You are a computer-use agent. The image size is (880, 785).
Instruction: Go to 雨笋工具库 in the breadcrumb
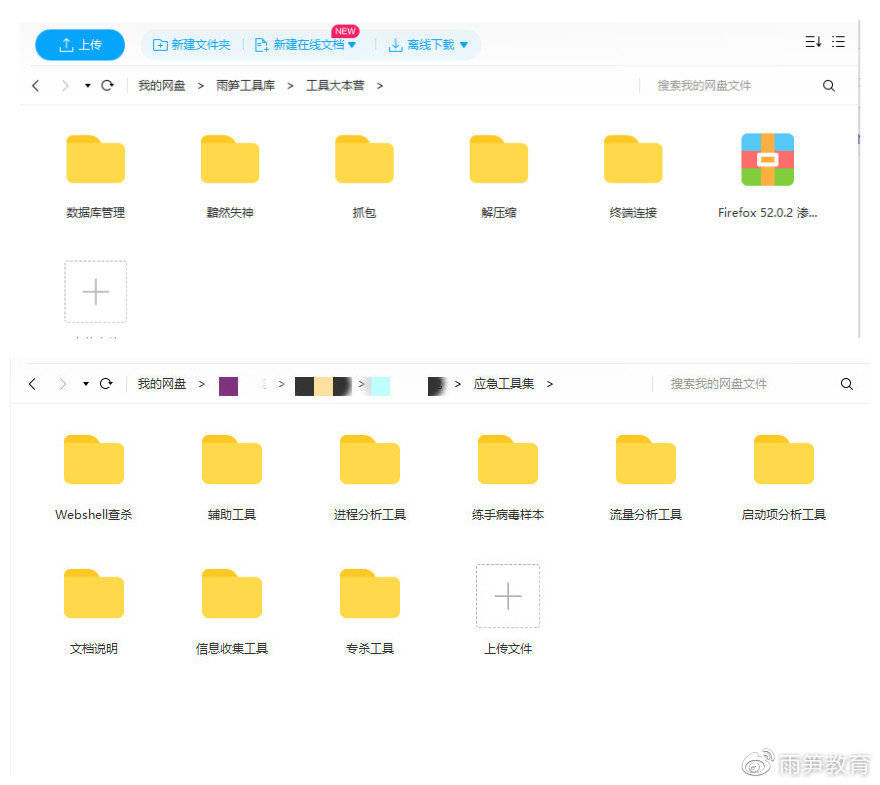[x=245, y=86]
